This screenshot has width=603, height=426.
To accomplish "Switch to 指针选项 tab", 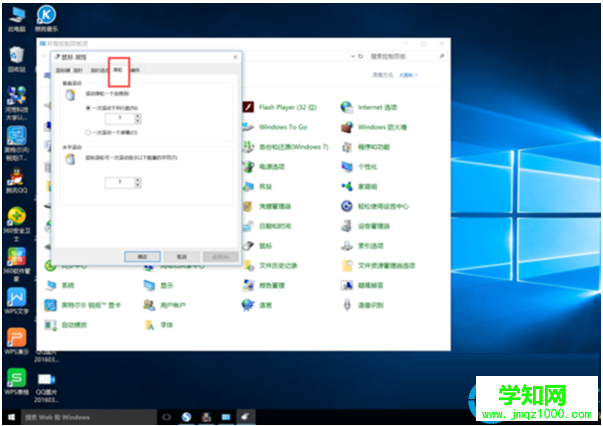I will pyautogui.click(x=99, y=70).
